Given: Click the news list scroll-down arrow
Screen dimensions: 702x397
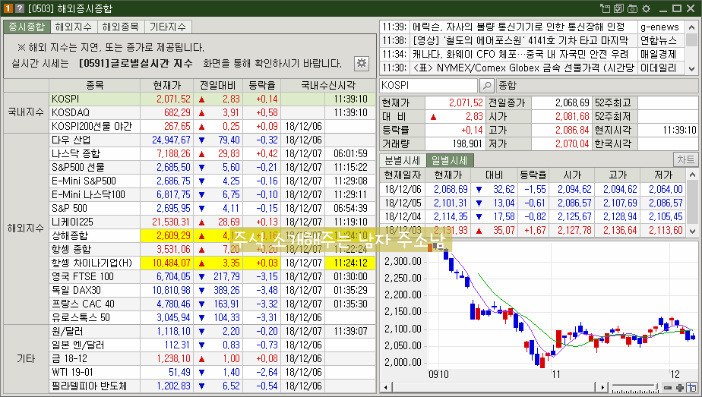Looking at the screenshot, I should (692, 68).
